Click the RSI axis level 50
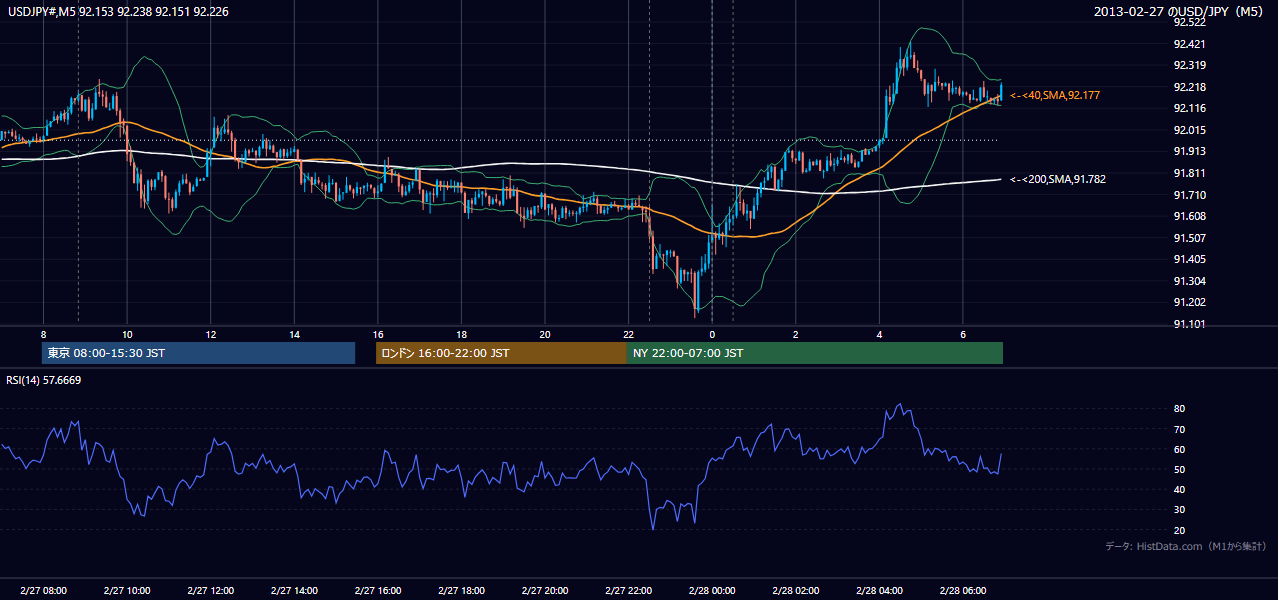The width and height of the screenshot is (1278, 600). 1180,469
